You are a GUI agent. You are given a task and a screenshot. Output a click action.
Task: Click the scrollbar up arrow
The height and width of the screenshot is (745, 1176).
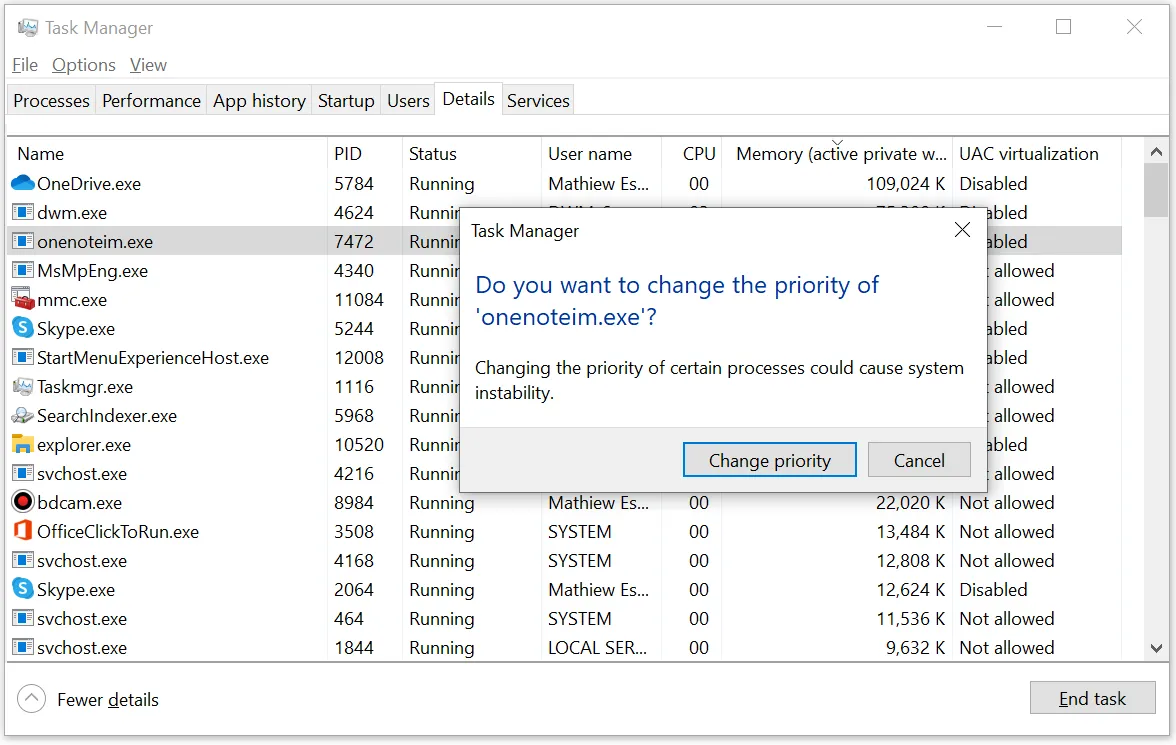coord(1156,152)
